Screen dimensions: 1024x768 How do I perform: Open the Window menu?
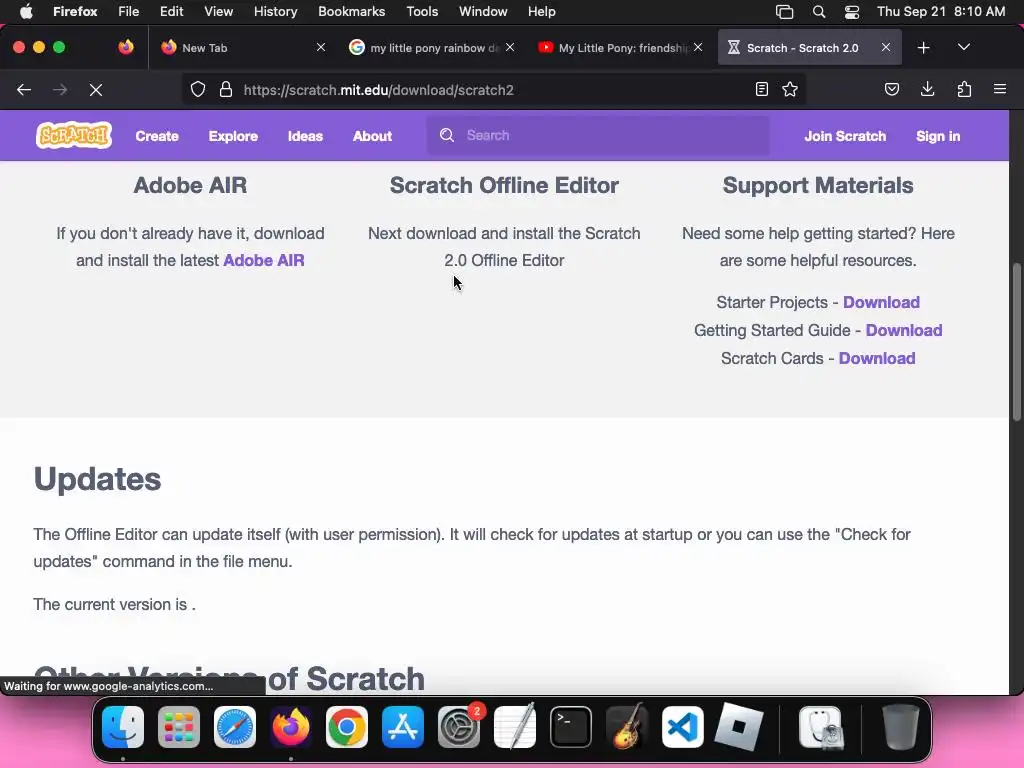(483, 12)
